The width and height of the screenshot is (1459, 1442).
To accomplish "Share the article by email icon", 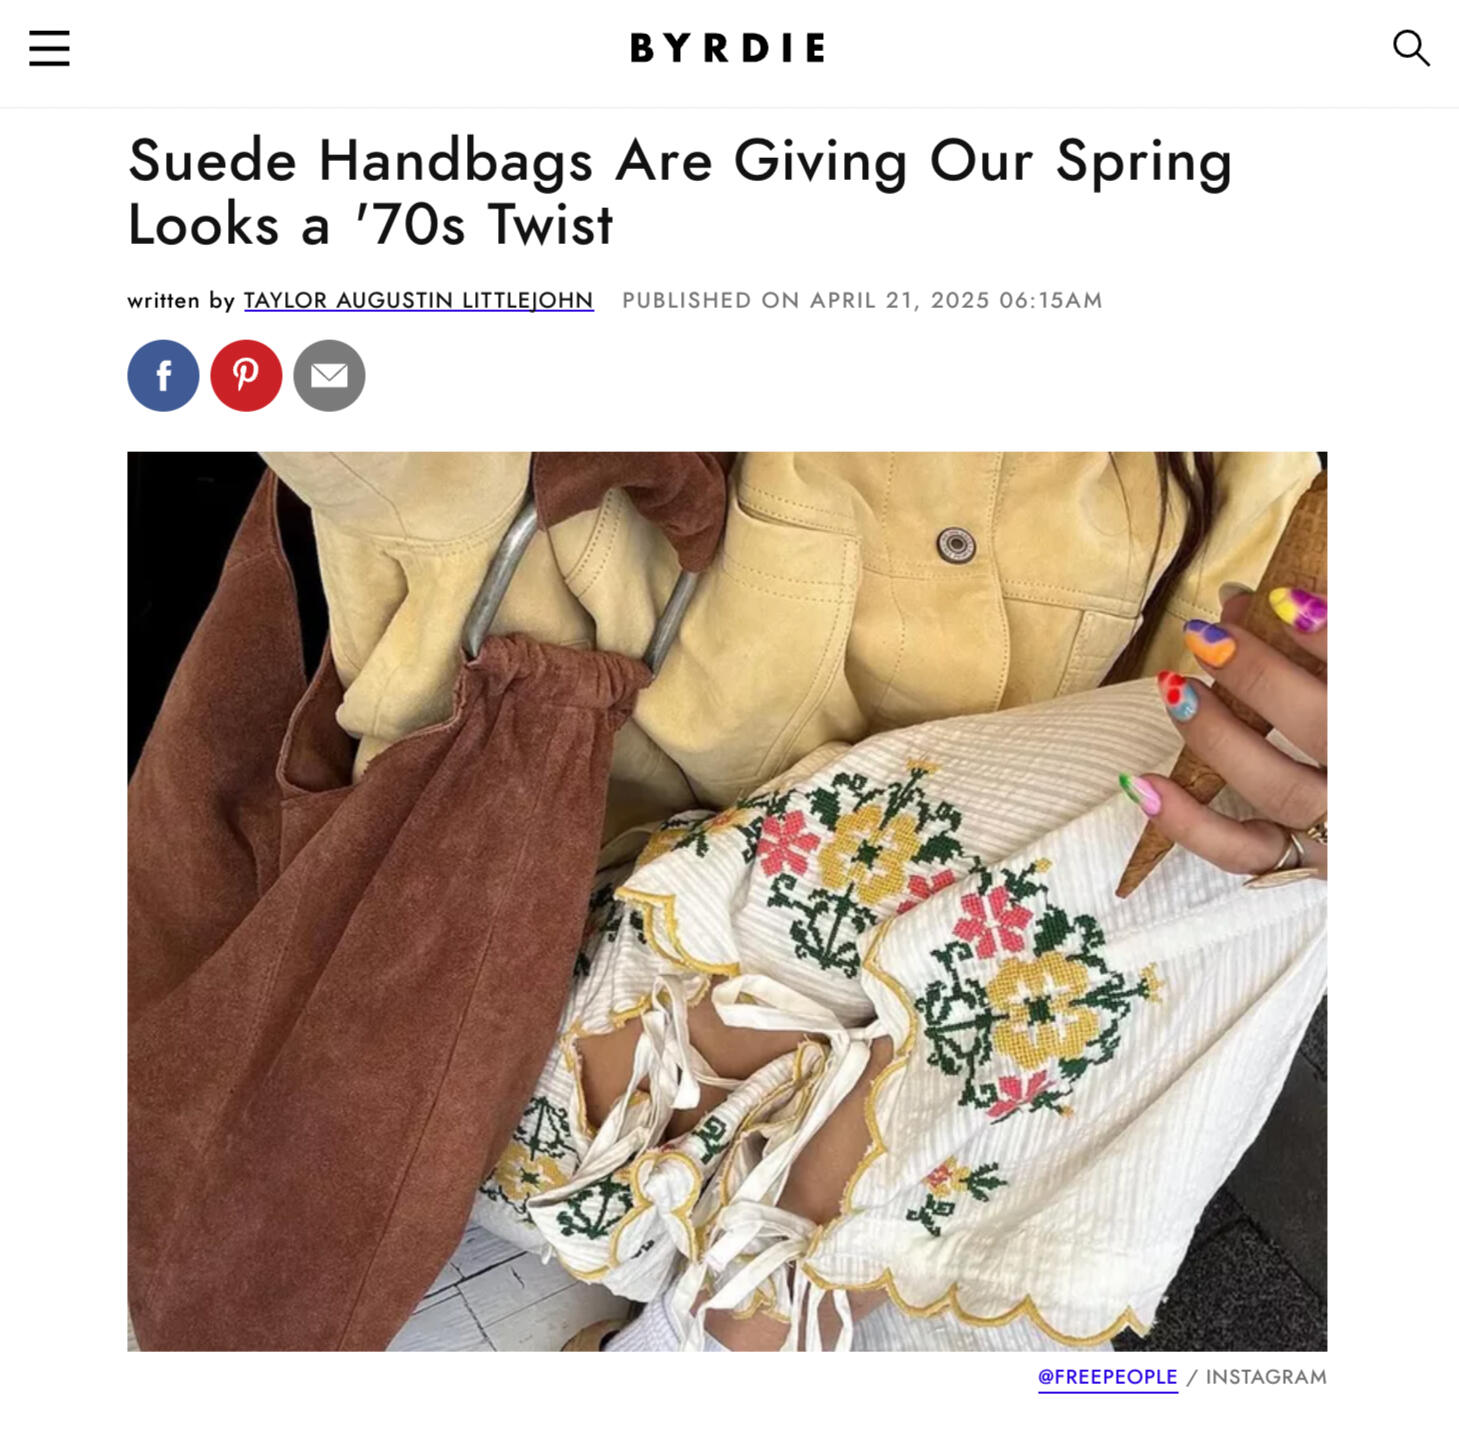I will point(329,375).
